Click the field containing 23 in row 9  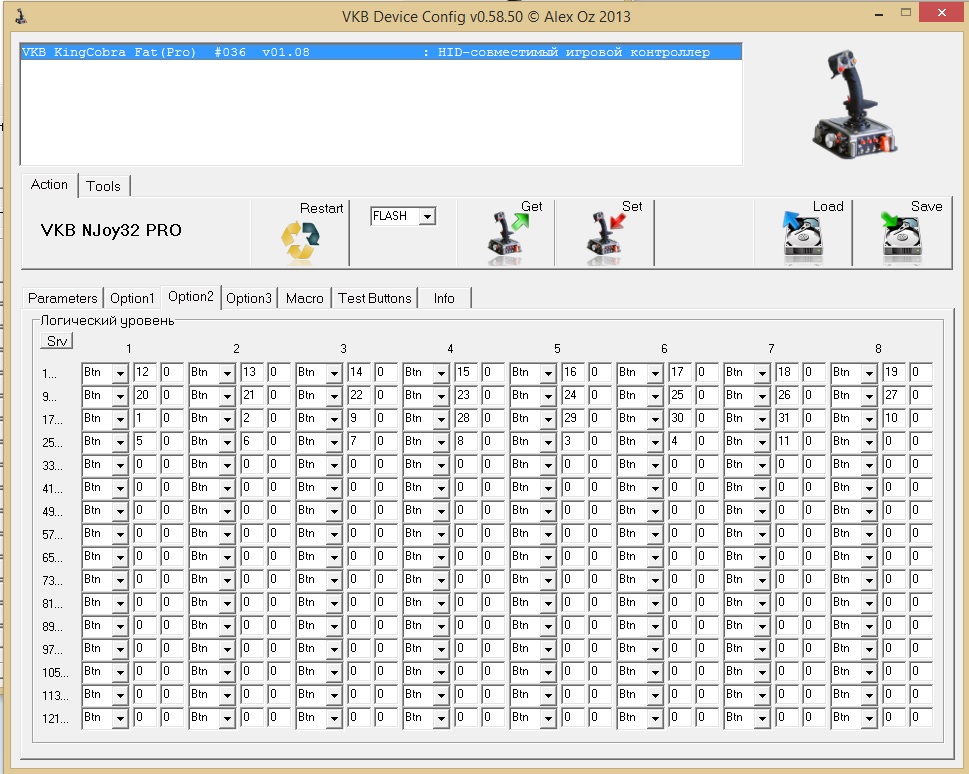click(x=466, y=395)
